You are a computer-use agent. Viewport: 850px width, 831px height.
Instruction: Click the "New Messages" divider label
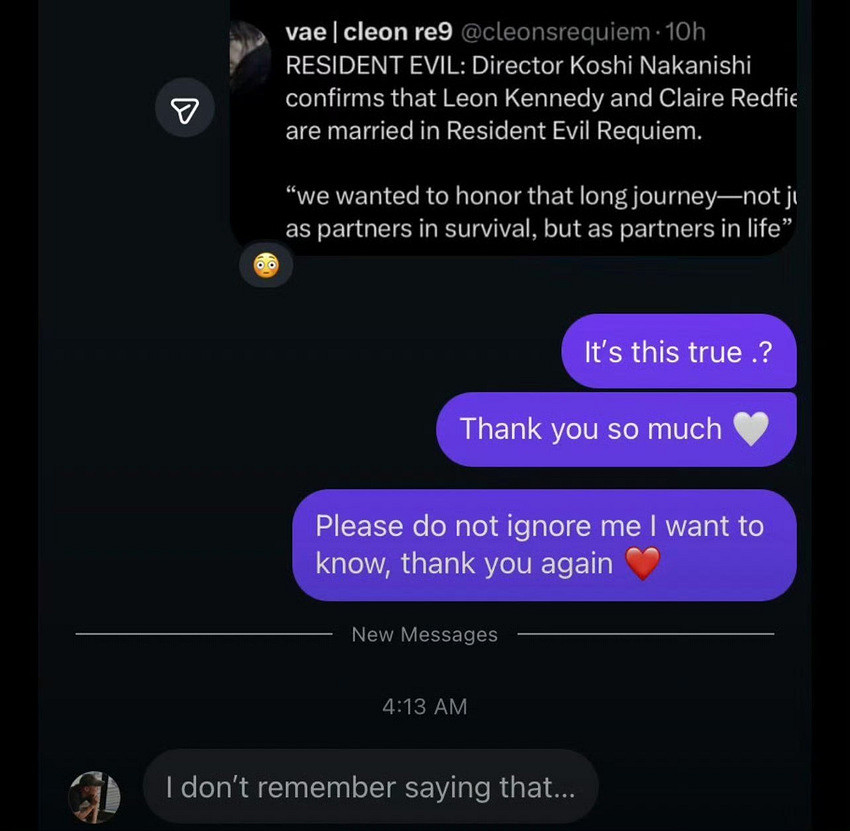(424, 634)
